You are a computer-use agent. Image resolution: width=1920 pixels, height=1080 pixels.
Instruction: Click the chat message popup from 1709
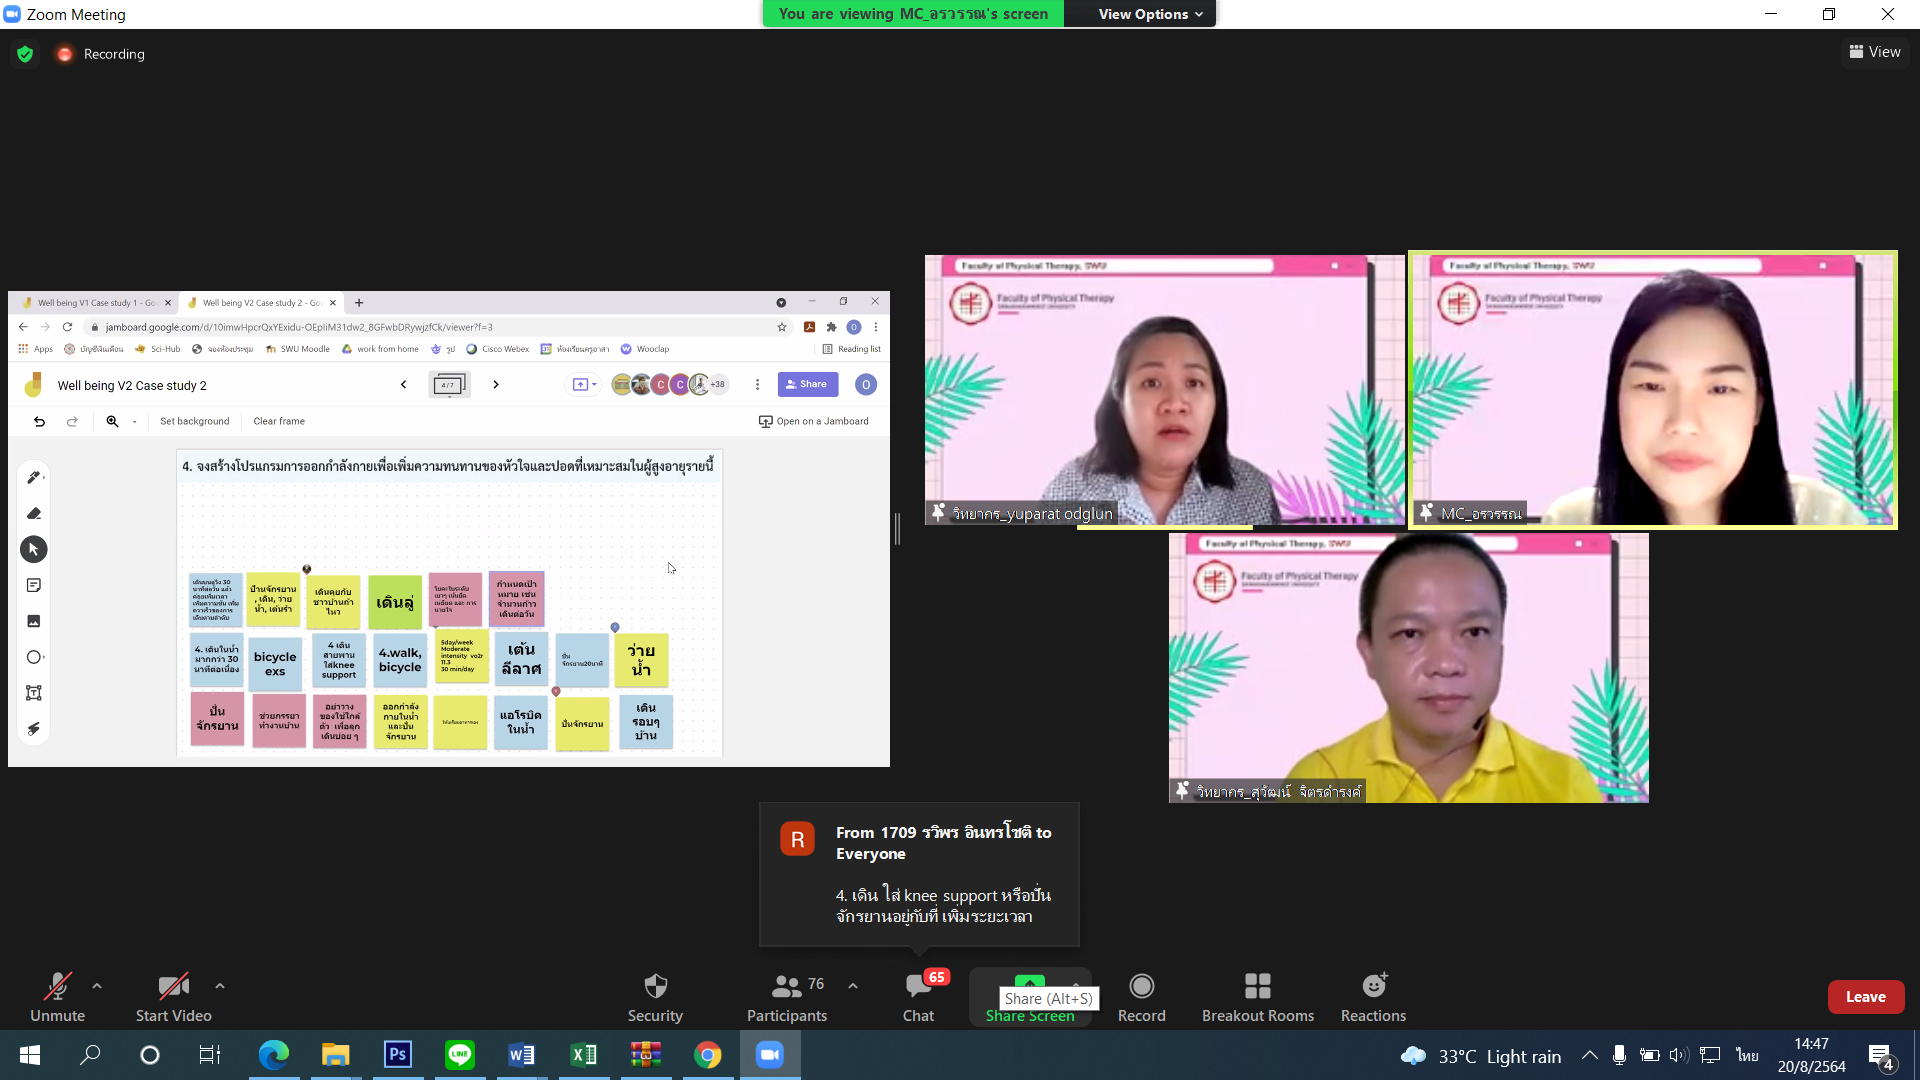(919, 874)
